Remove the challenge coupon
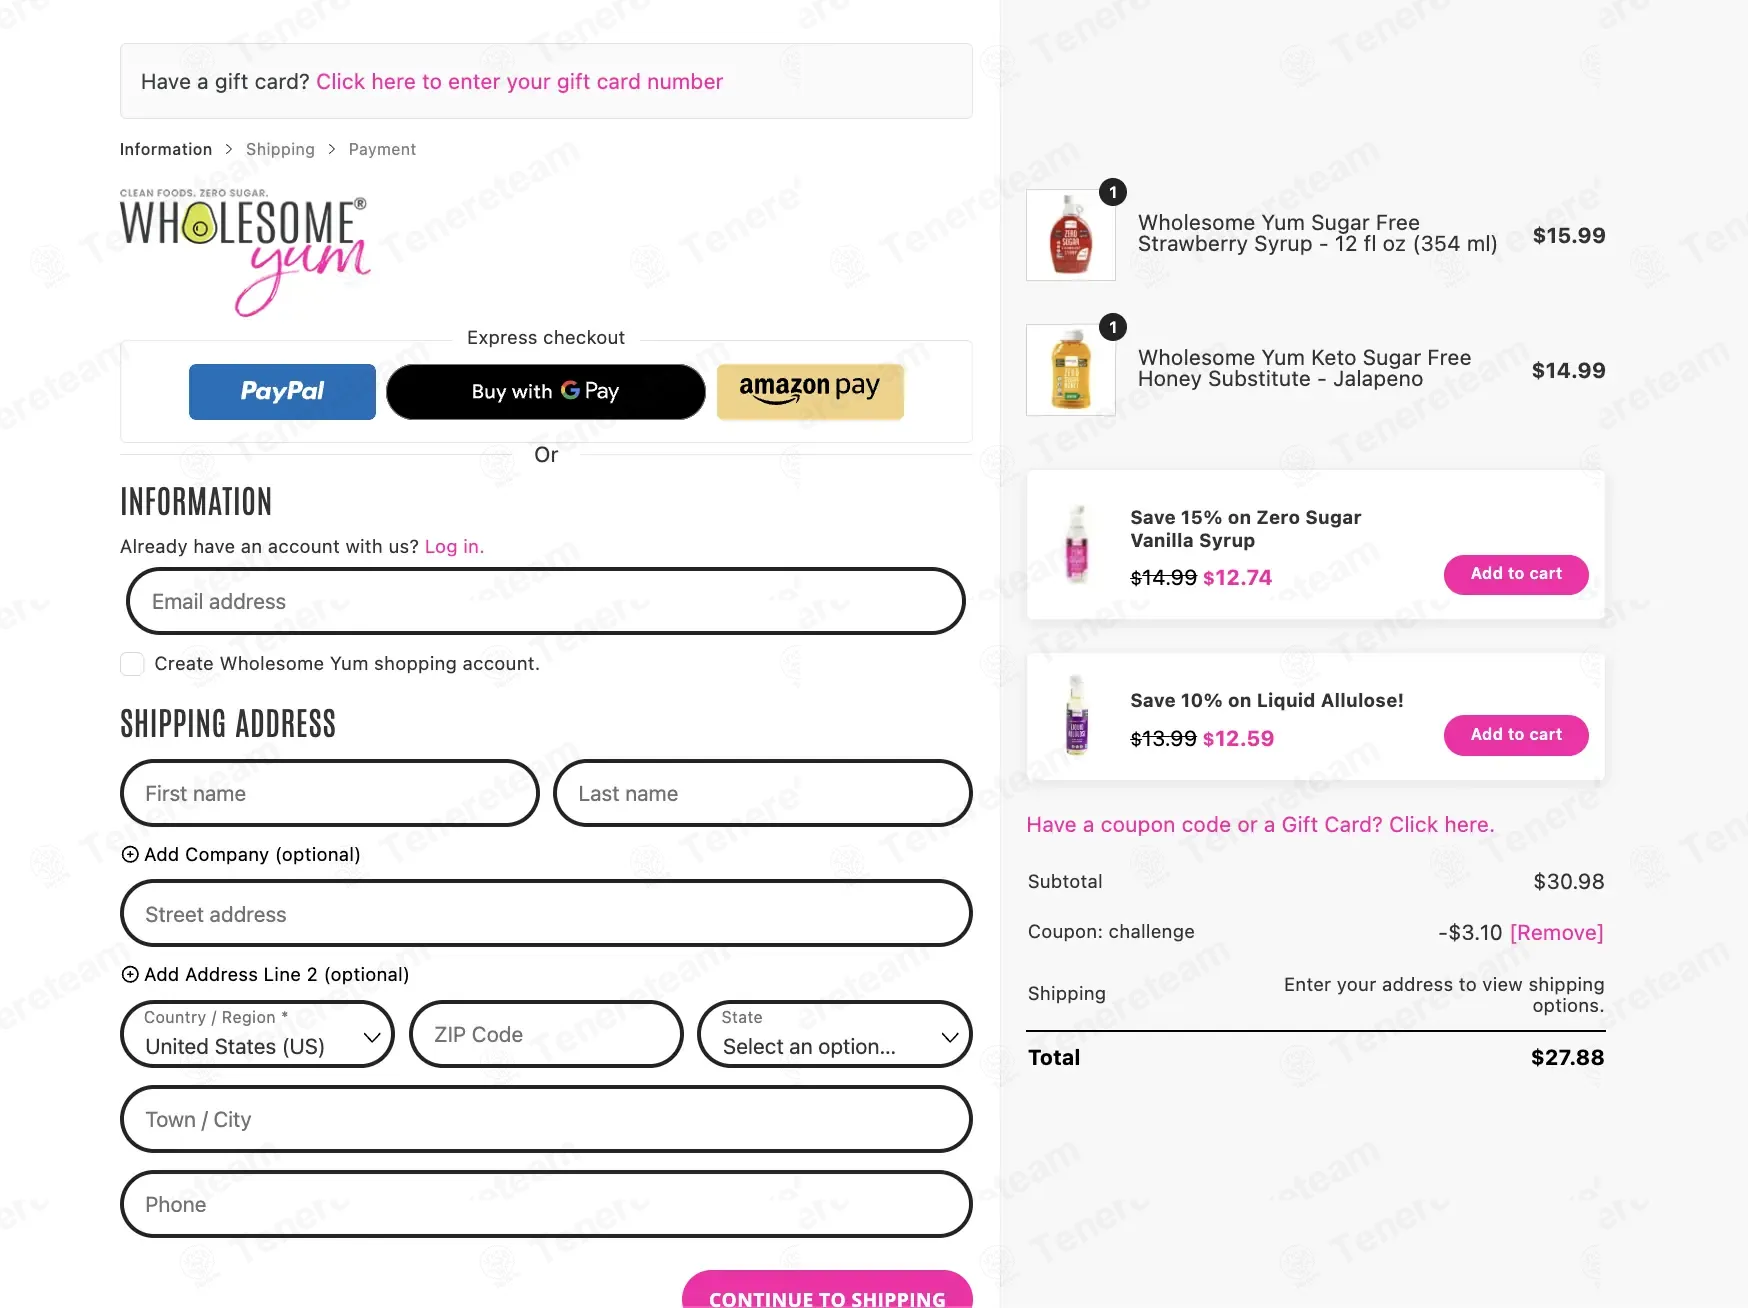Screen dimensions: 1748x1308 1556,932
